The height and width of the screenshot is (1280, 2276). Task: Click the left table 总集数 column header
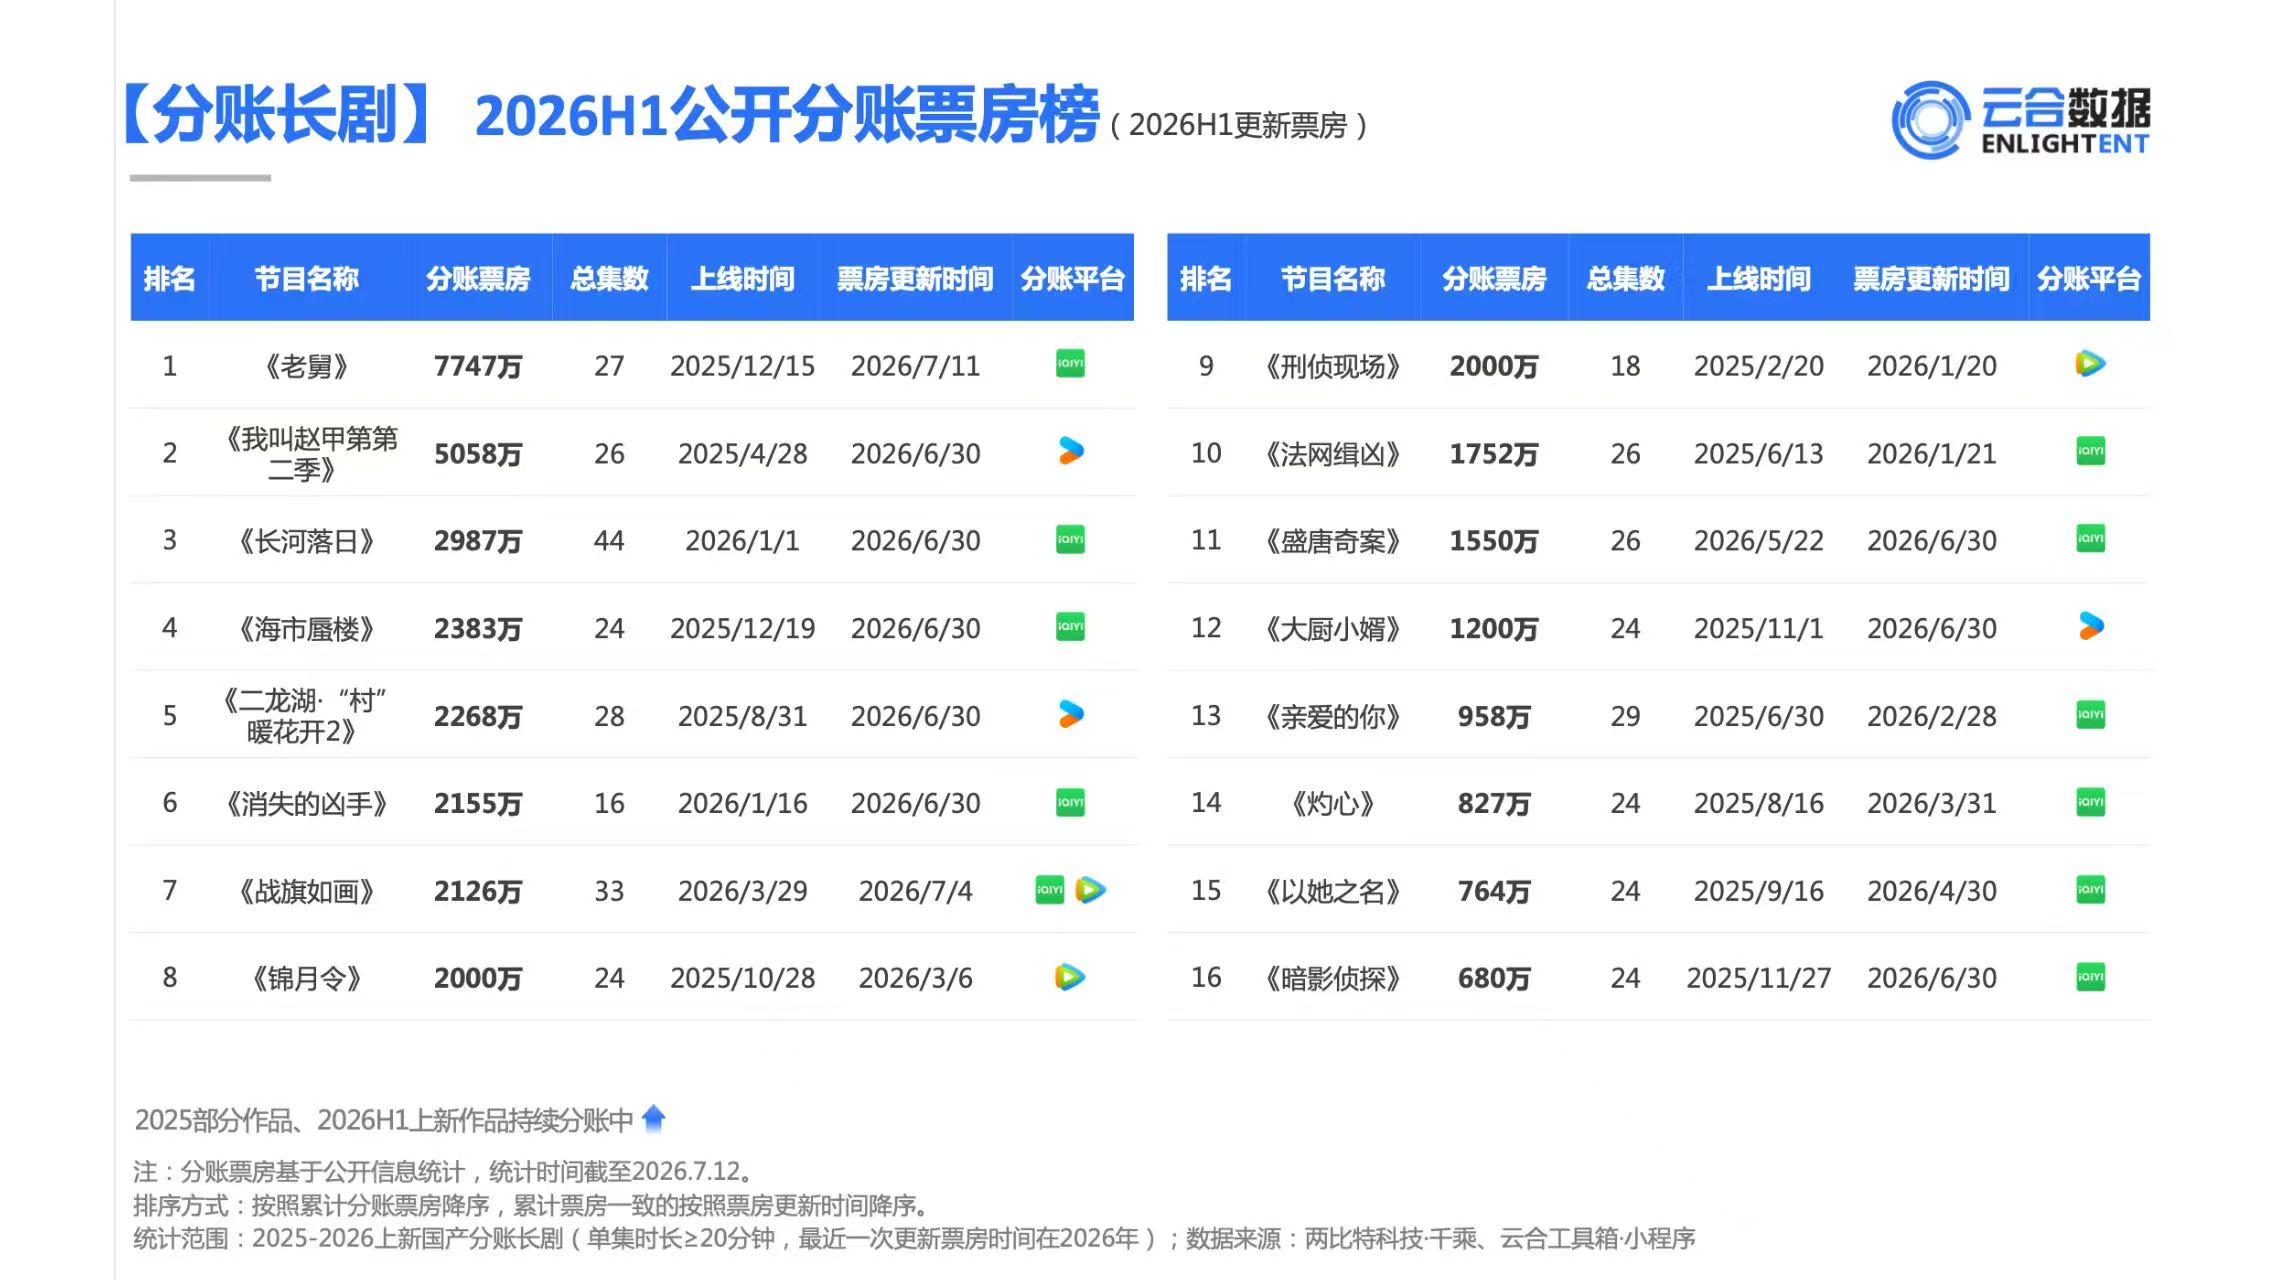pos(609,278)
